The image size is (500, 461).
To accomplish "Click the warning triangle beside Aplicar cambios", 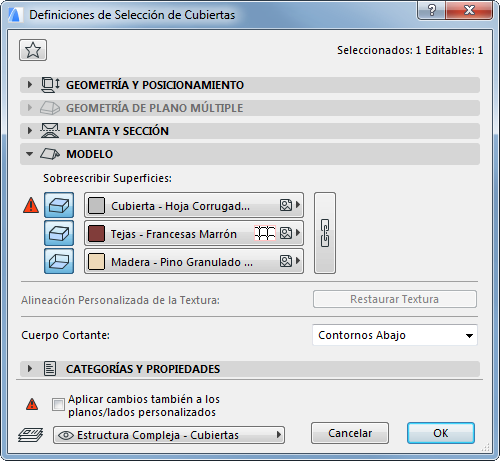I will [32, 404].
